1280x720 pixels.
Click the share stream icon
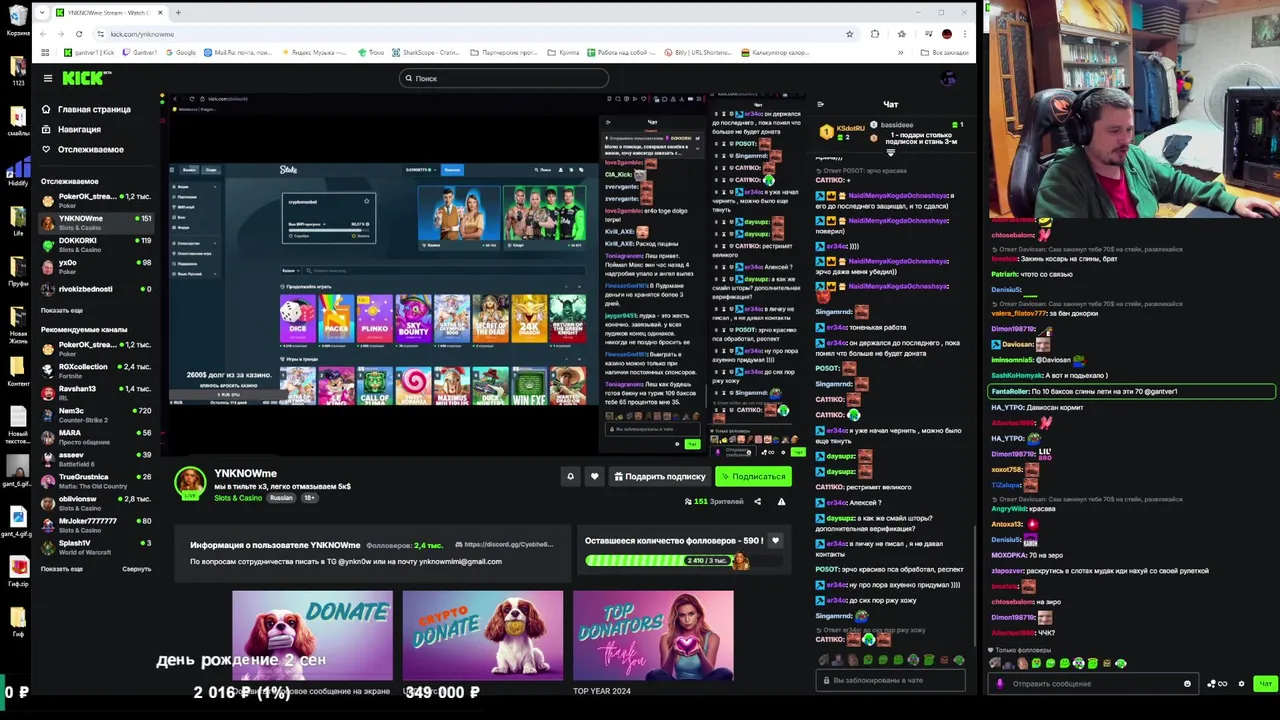(x=757, y=501)
